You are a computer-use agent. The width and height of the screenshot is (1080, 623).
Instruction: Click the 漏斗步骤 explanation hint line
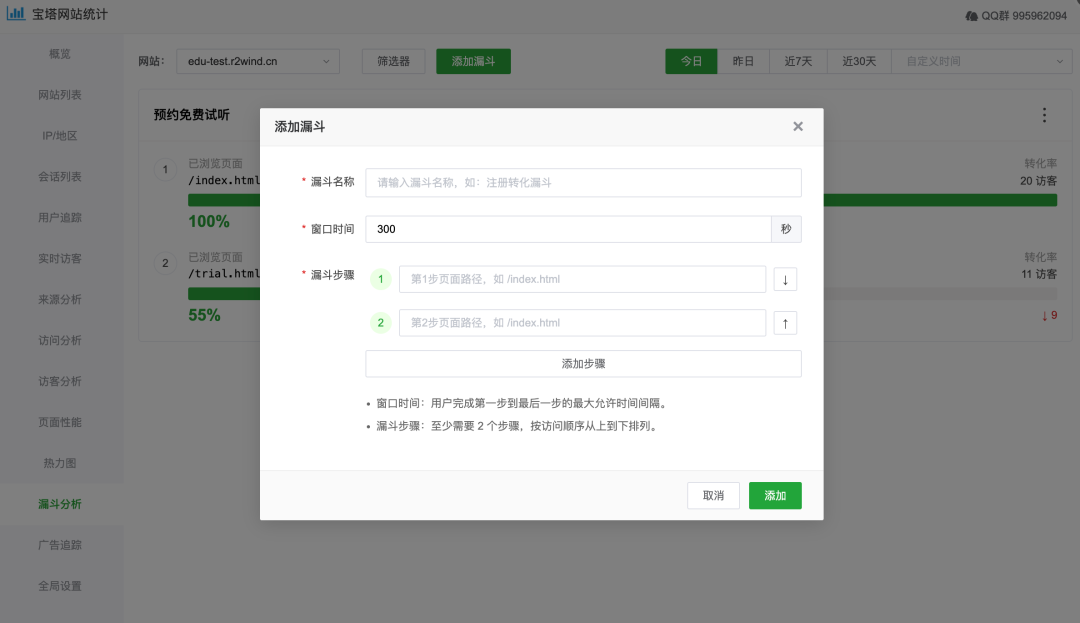[x=517, y=426]
